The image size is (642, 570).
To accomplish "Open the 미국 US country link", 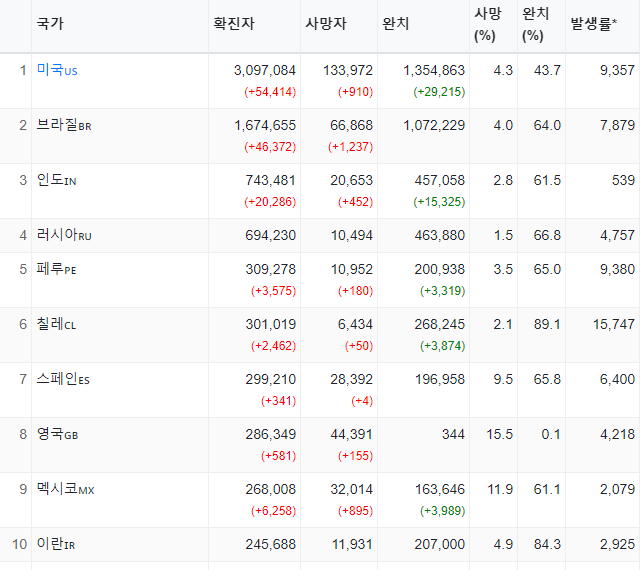I will pos(57,70).
